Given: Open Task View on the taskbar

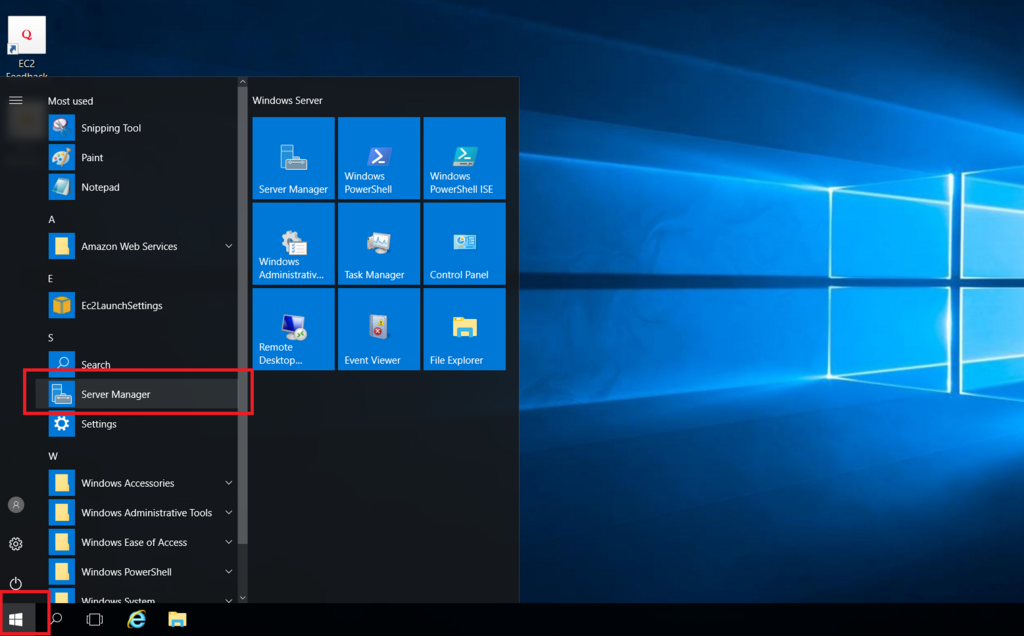Looking at the screenshot, I should point(95,619).
